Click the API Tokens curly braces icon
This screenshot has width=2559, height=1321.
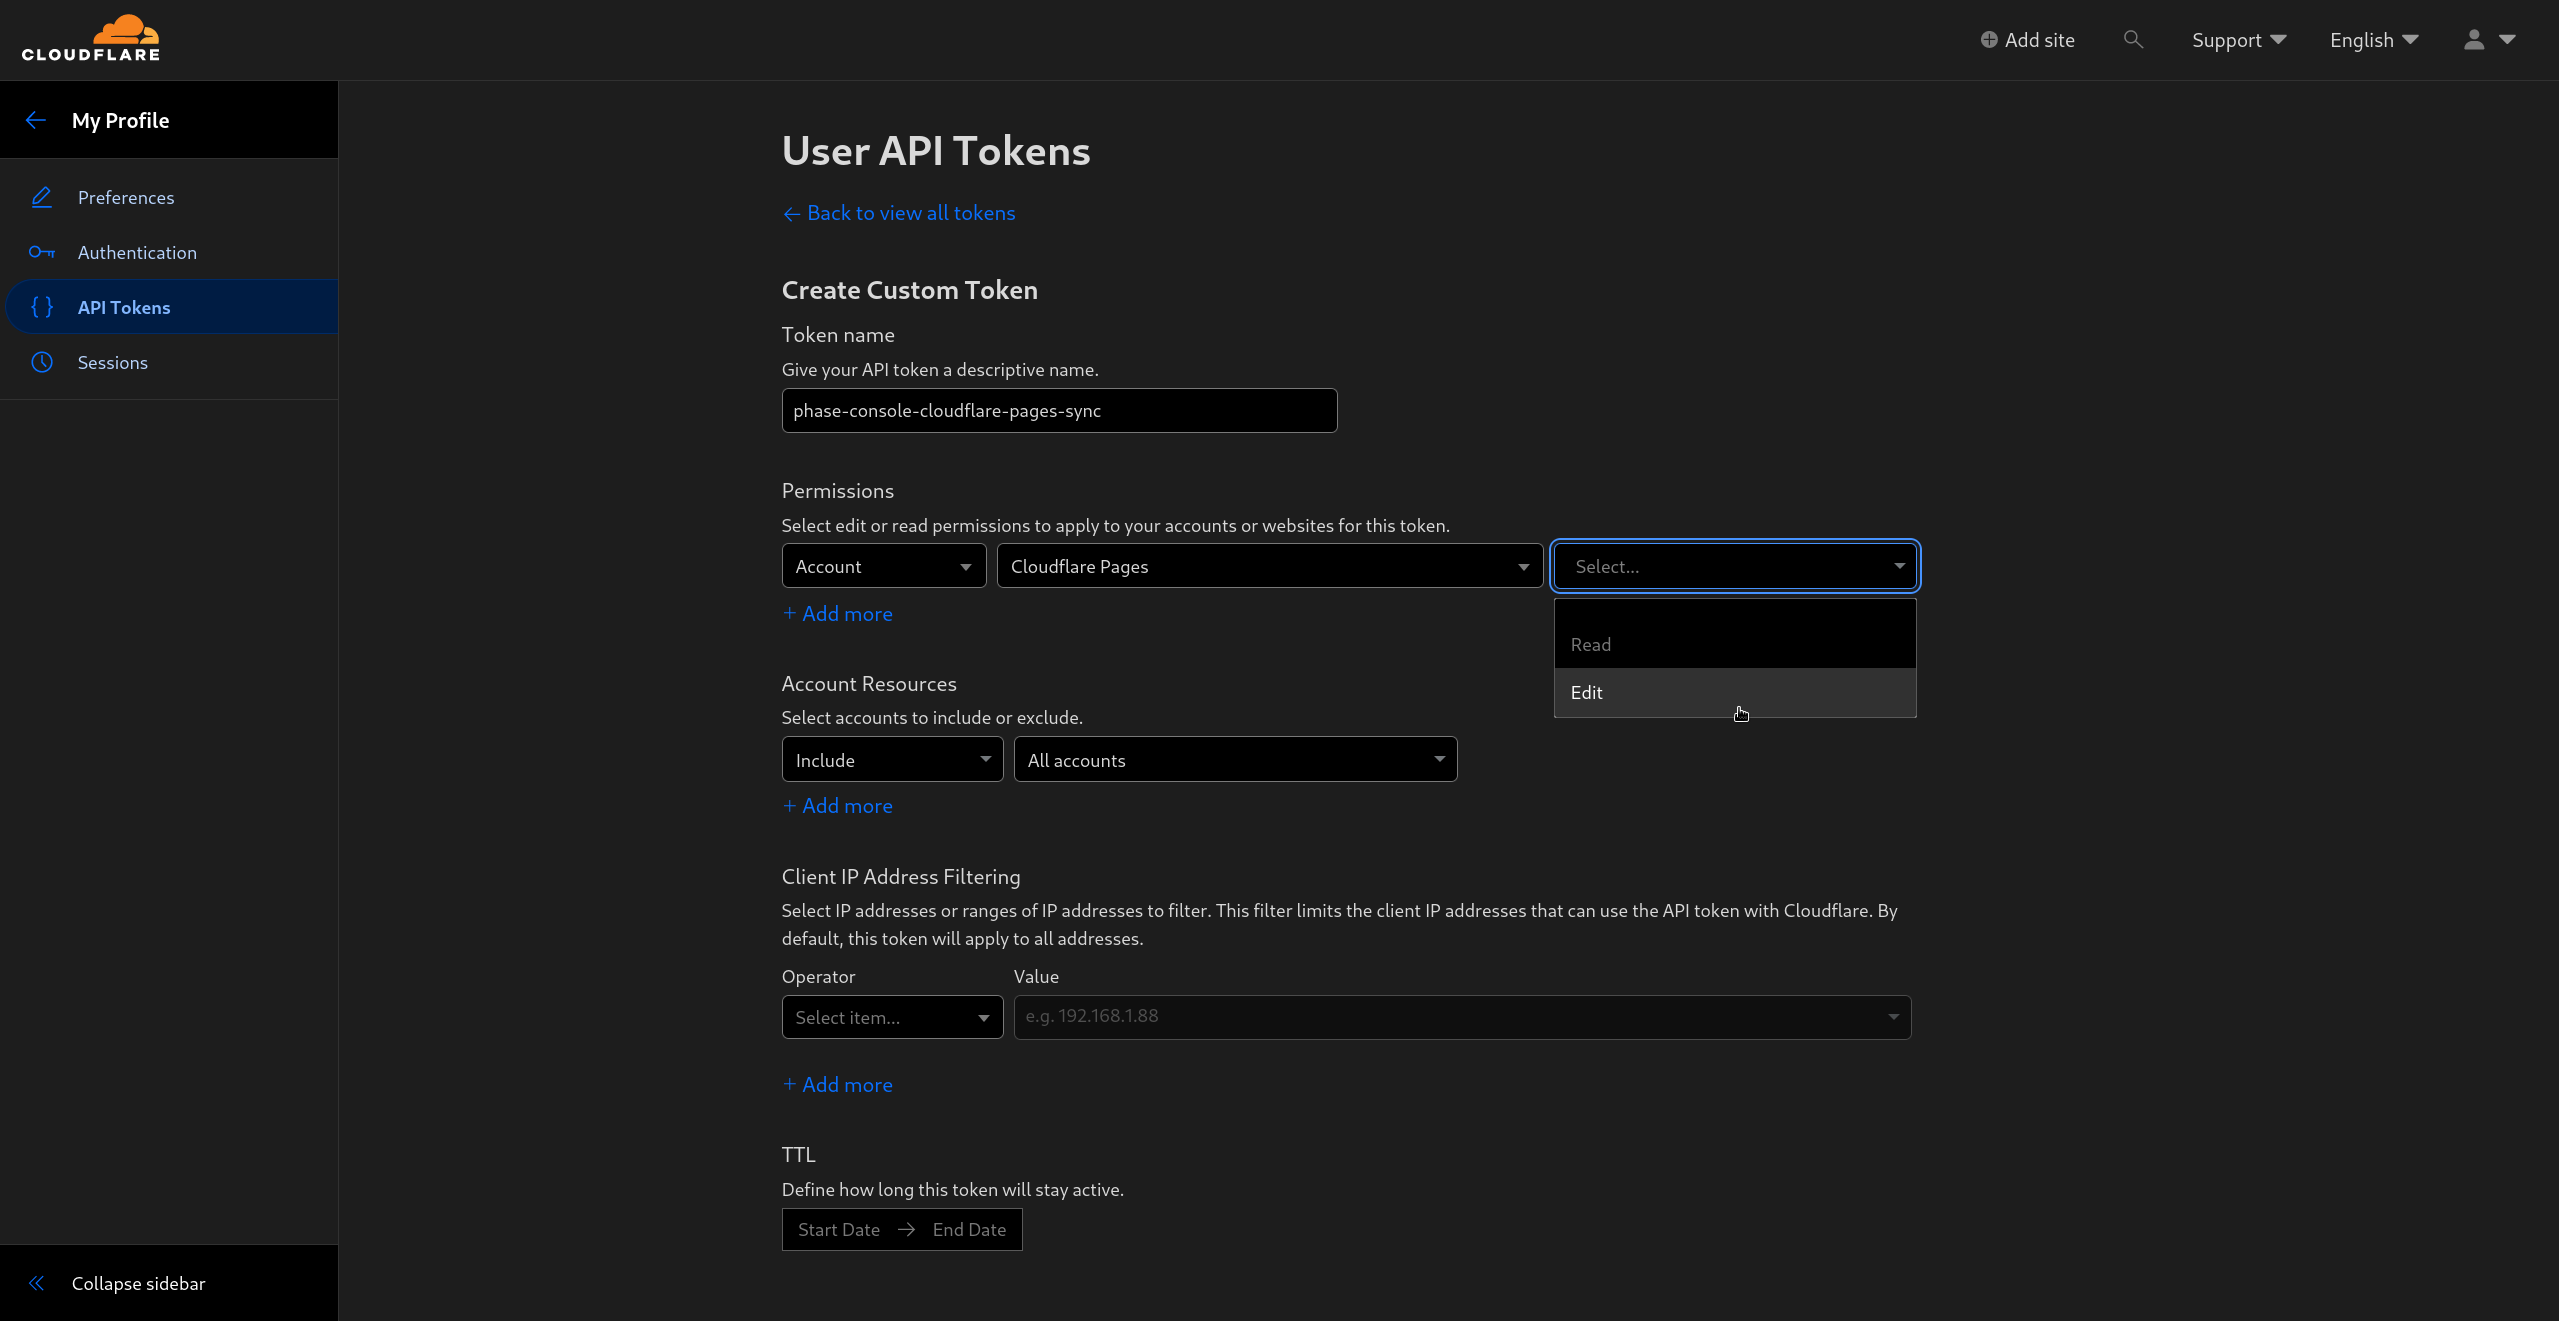coord(42,307)
